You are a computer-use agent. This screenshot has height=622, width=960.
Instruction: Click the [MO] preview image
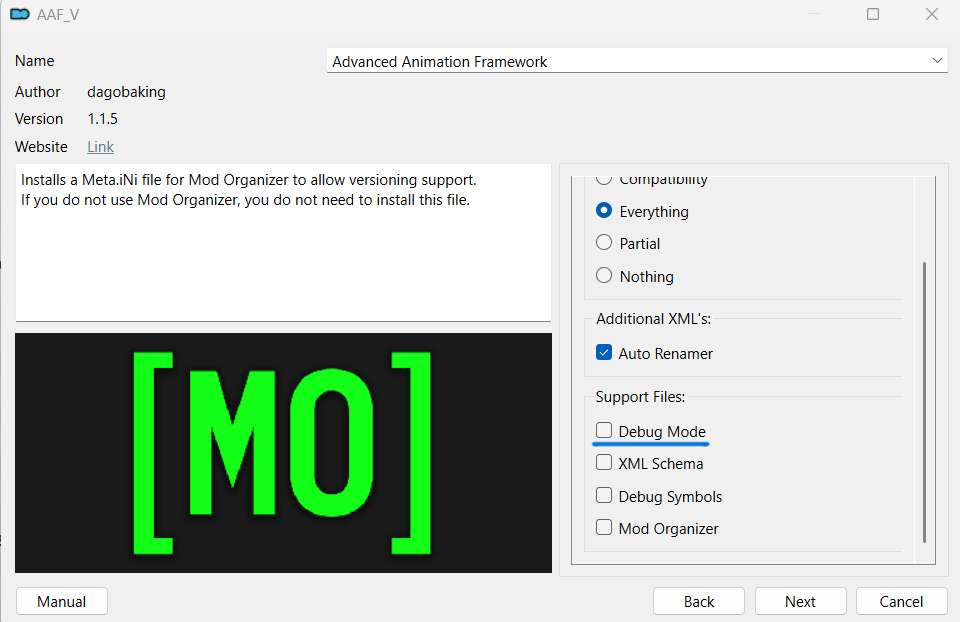pos(283,453)
